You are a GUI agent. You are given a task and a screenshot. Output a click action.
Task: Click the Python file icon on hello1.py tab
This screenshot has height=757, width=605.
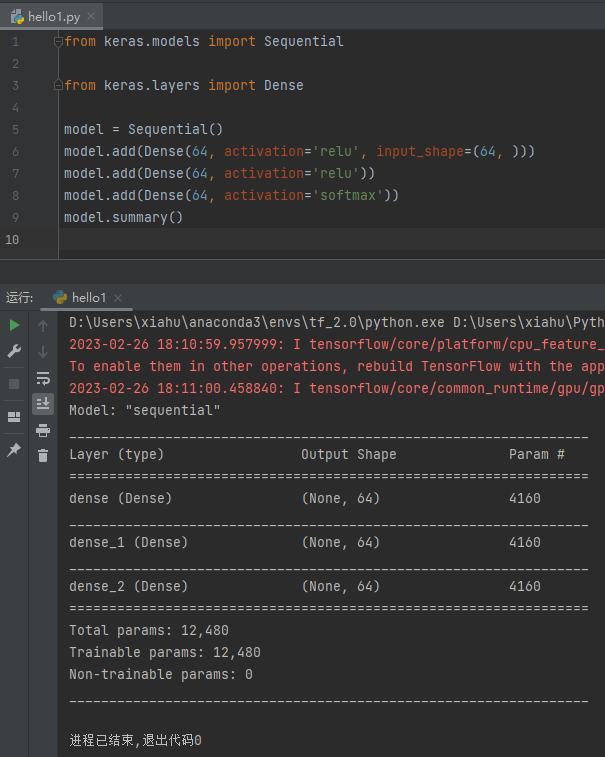18,17
